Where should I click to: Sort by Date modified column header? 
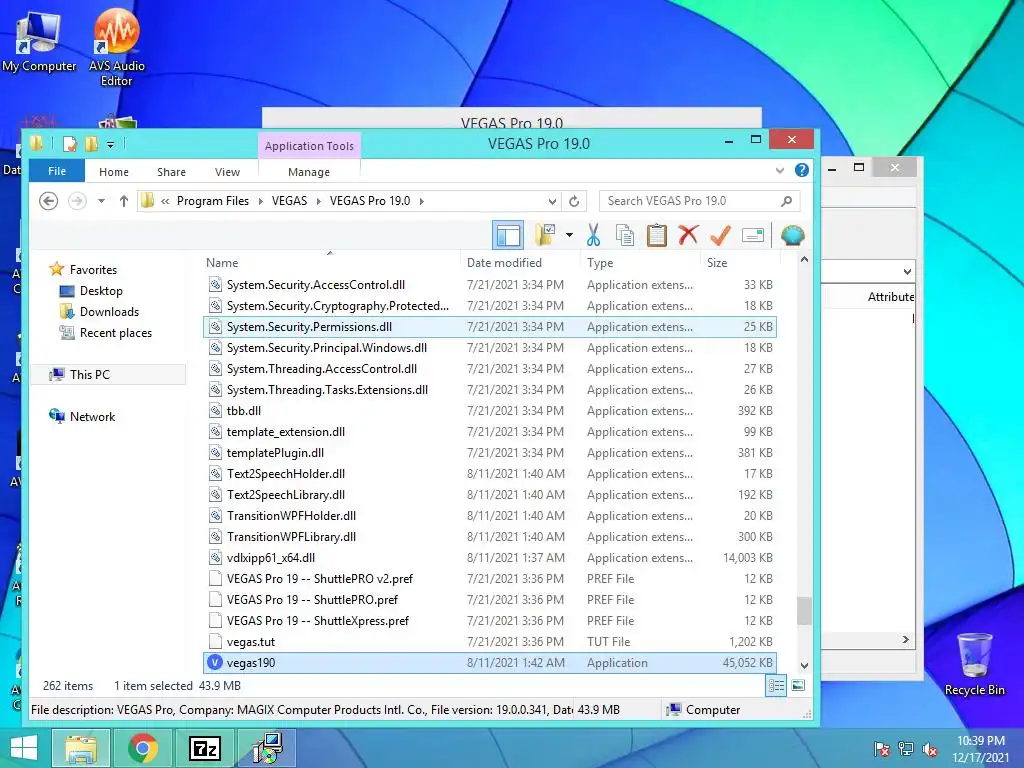pyautogui.click(x=520, y=263)
